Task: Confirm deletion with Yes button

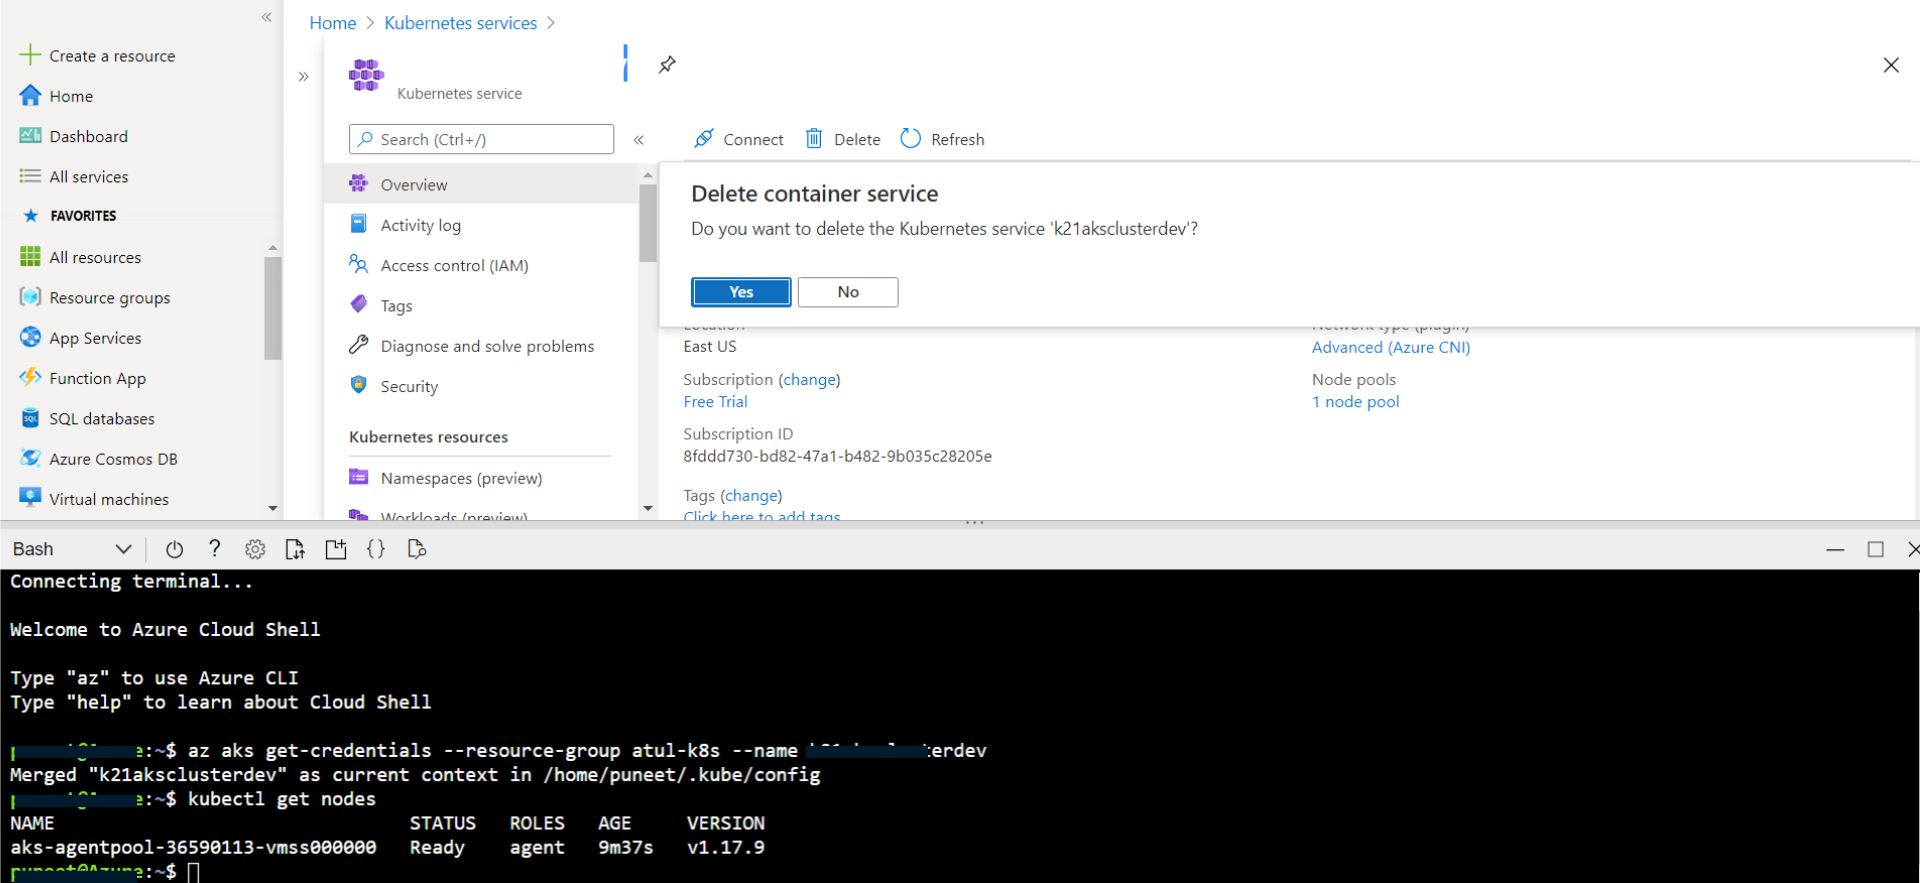Action: (x=741, y=292)
